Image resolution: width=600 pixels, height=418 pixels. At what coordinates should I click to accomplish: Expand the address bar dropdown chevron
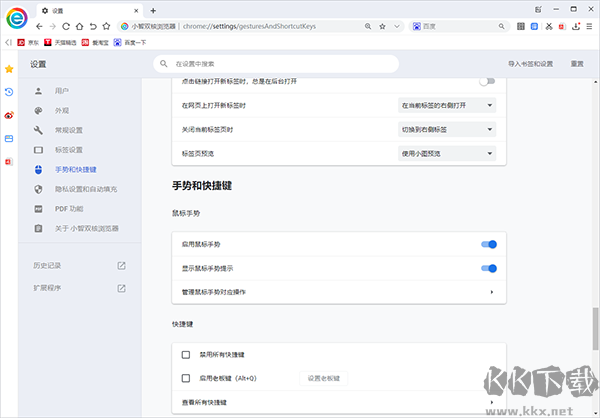pyautogui.click(x=397, y=26)
